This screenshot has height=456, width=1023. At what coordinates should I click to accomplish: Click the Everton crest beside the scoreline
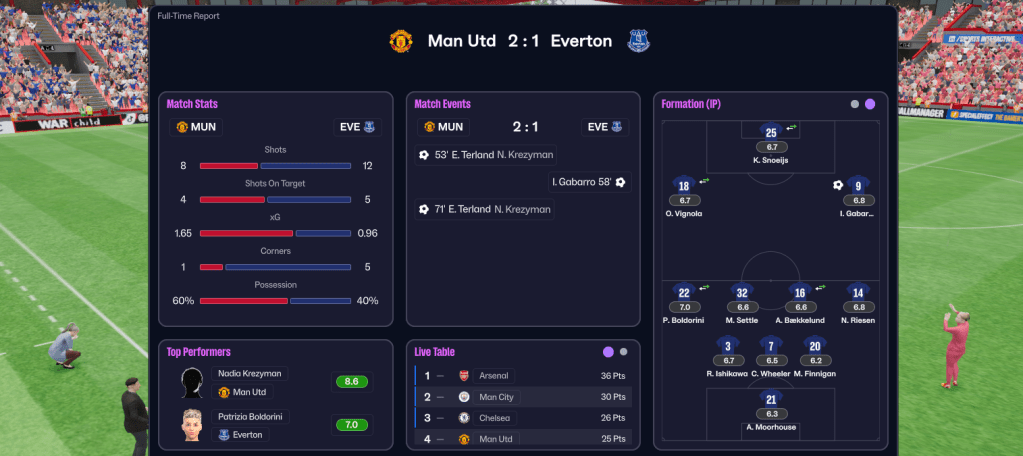(x=638, y=41)
